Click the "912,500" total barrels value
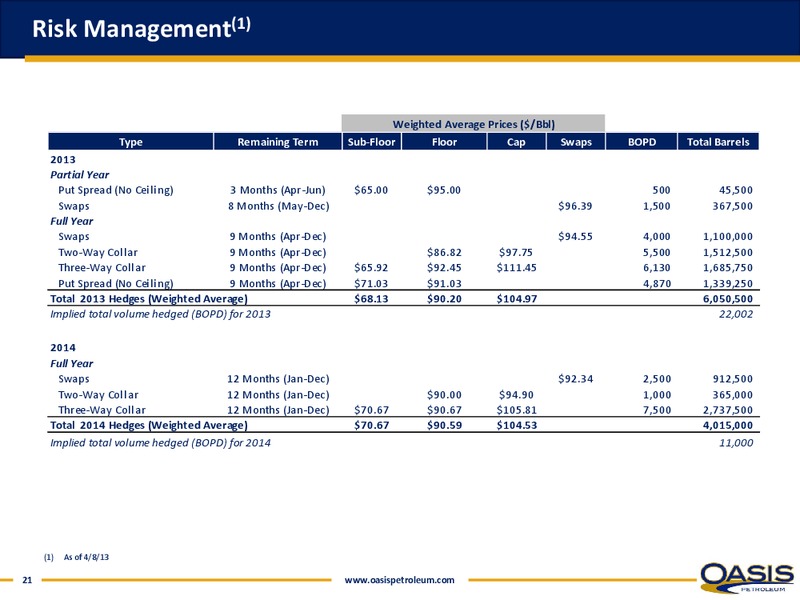 (x=733, y=379)
